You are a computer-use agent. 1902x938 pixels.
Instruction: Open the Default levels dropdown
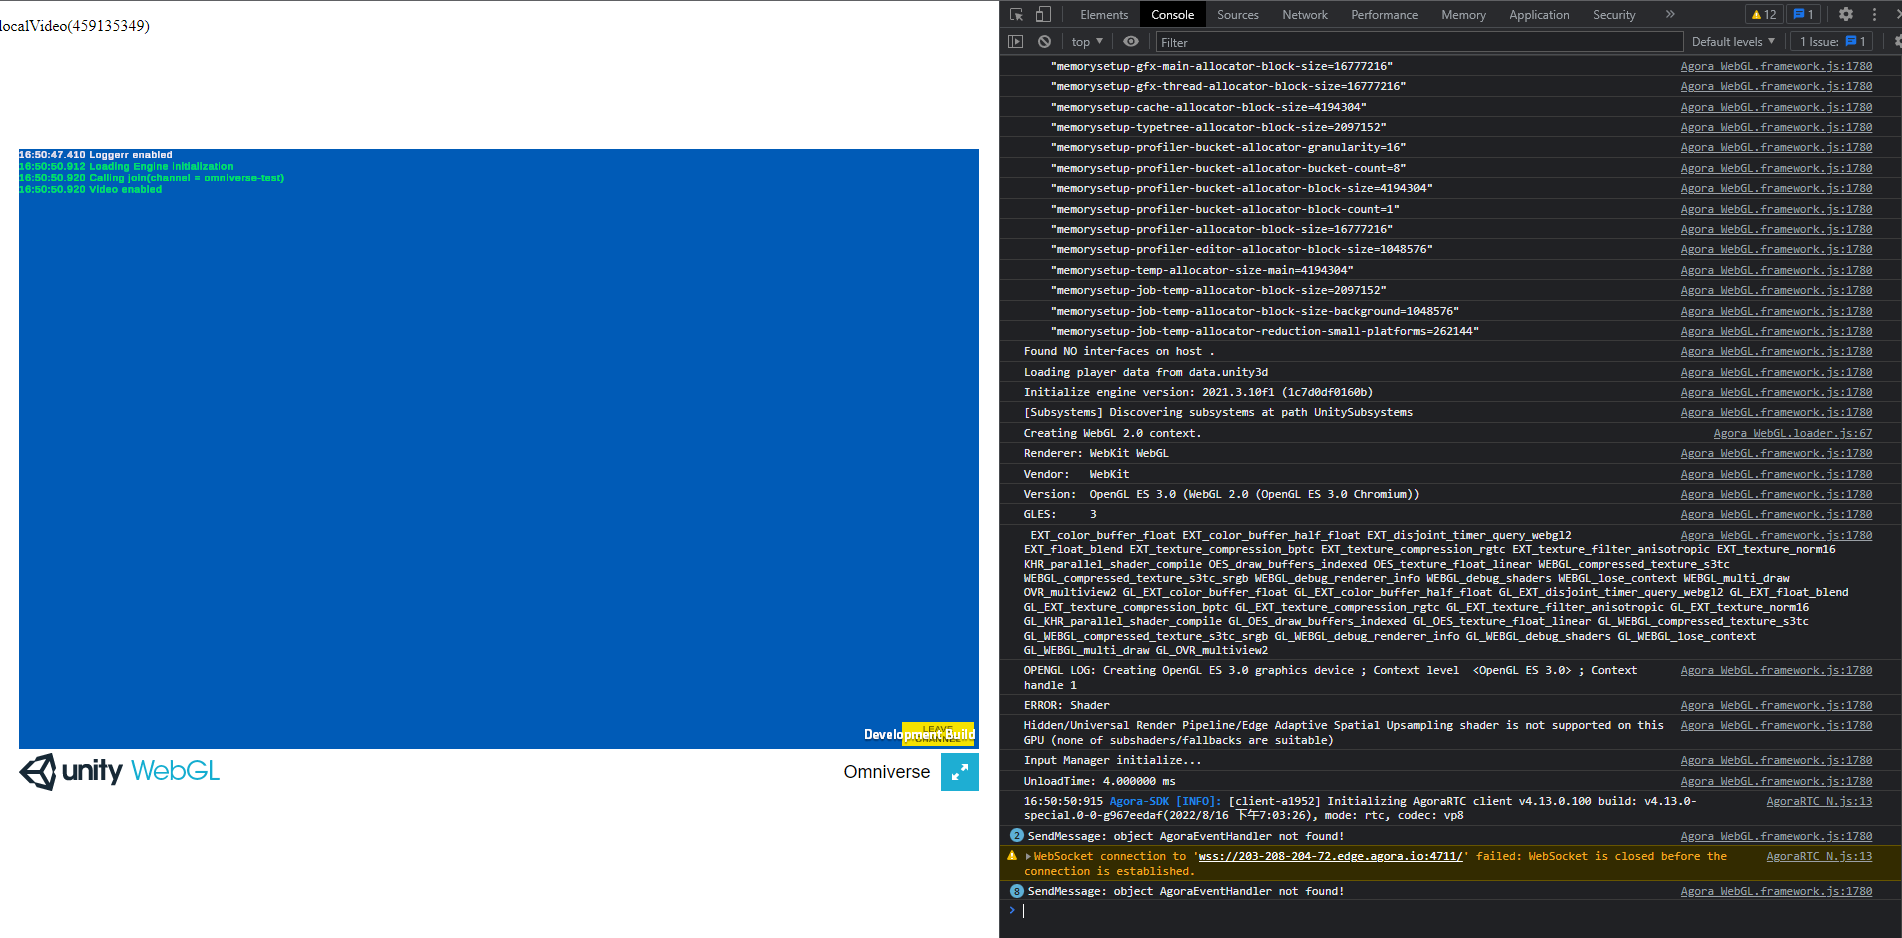click(x=1733, y=41)
